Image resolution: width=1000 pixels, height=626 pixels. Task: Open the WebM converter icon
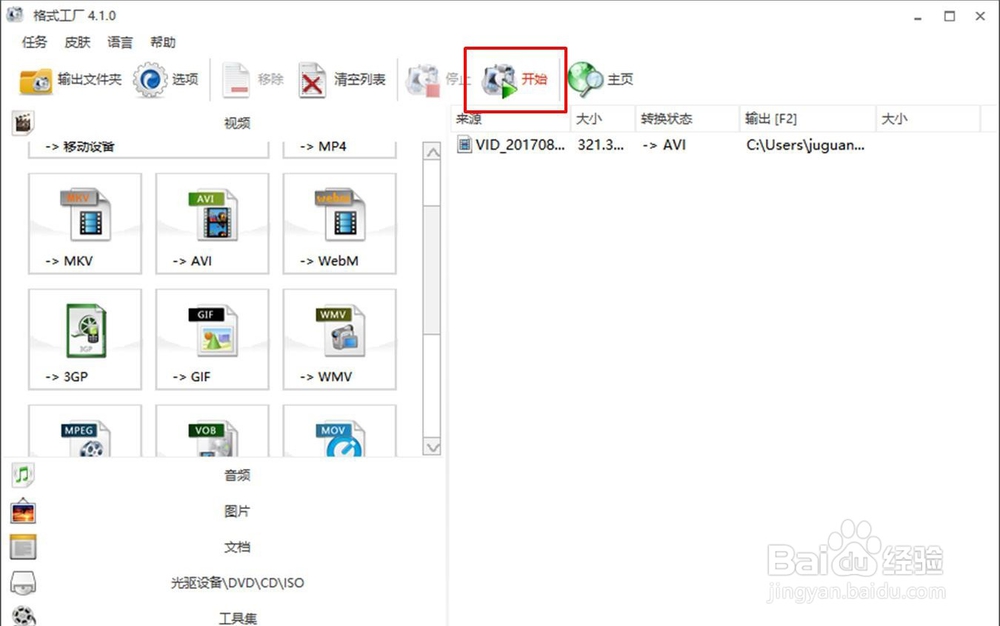click(340, 222)
